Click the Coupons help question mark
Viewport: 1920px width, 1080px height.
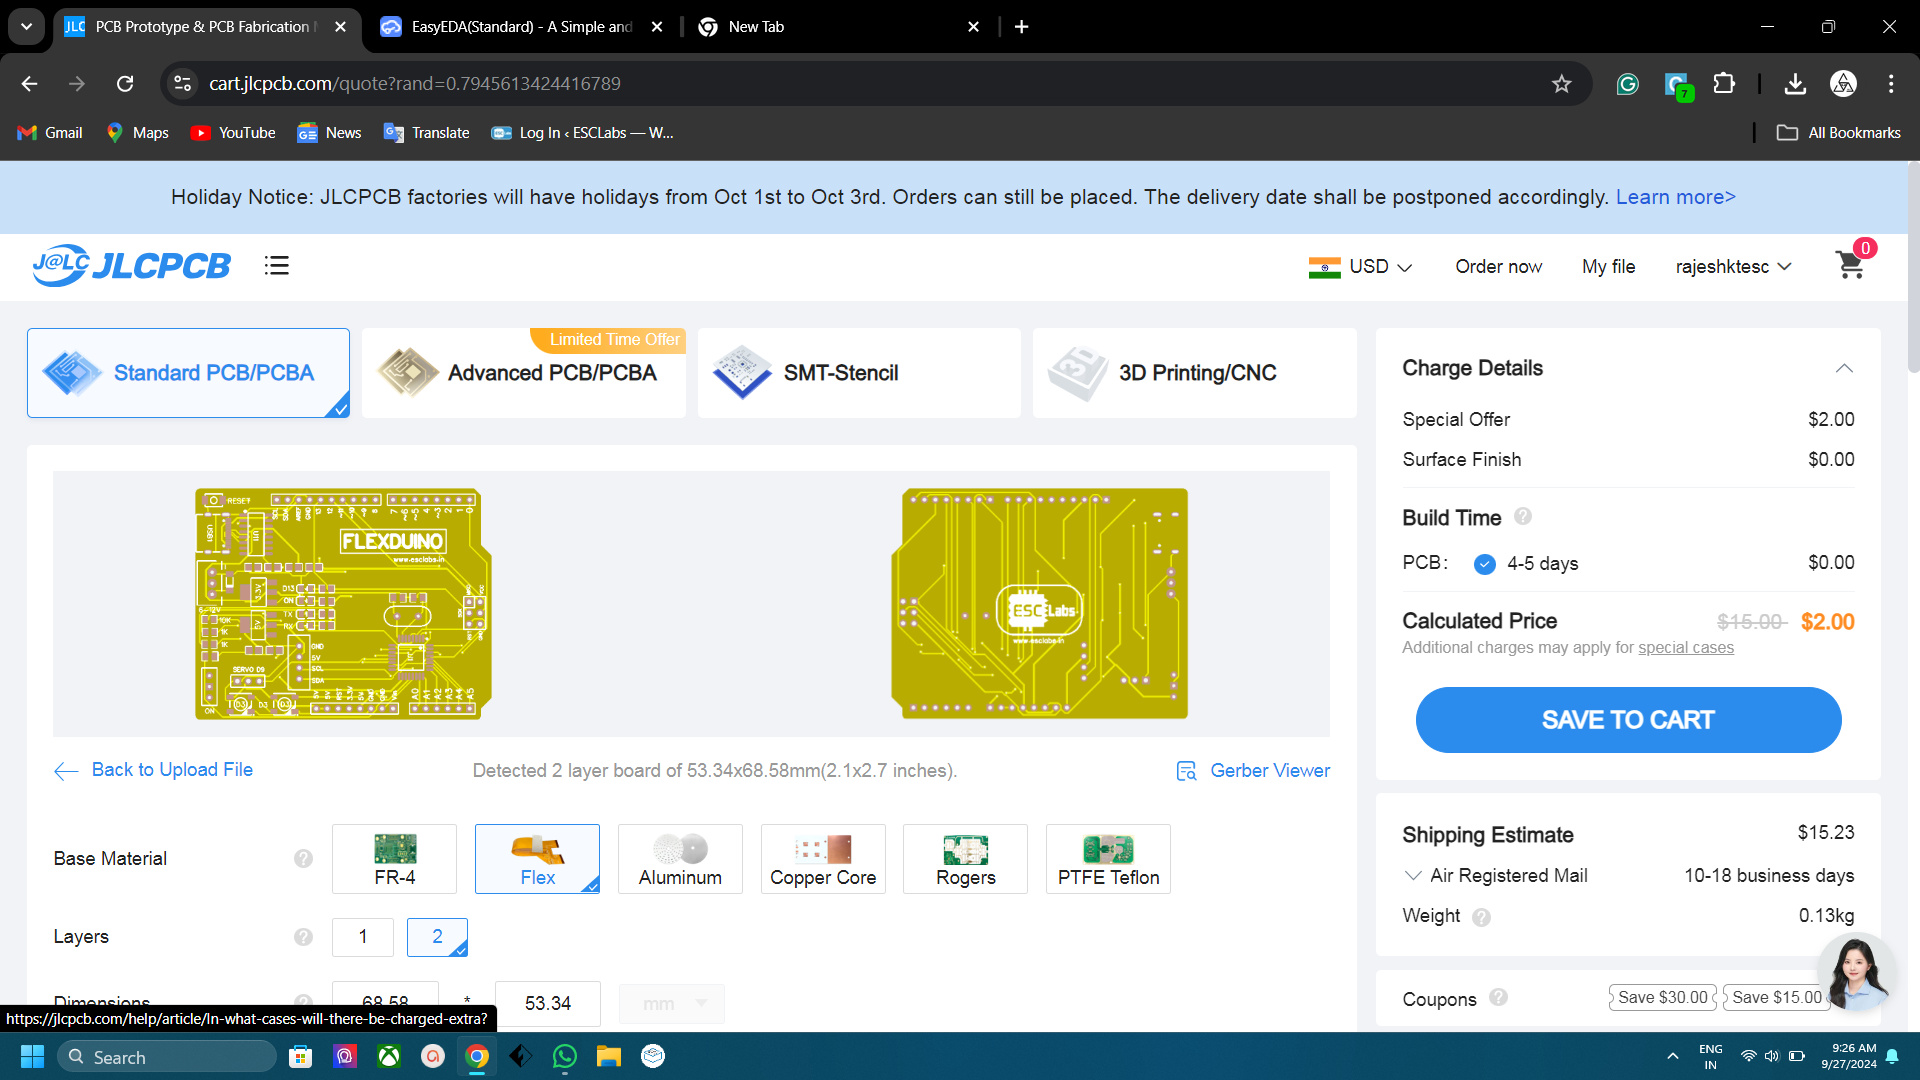(x=1498, y=998)
